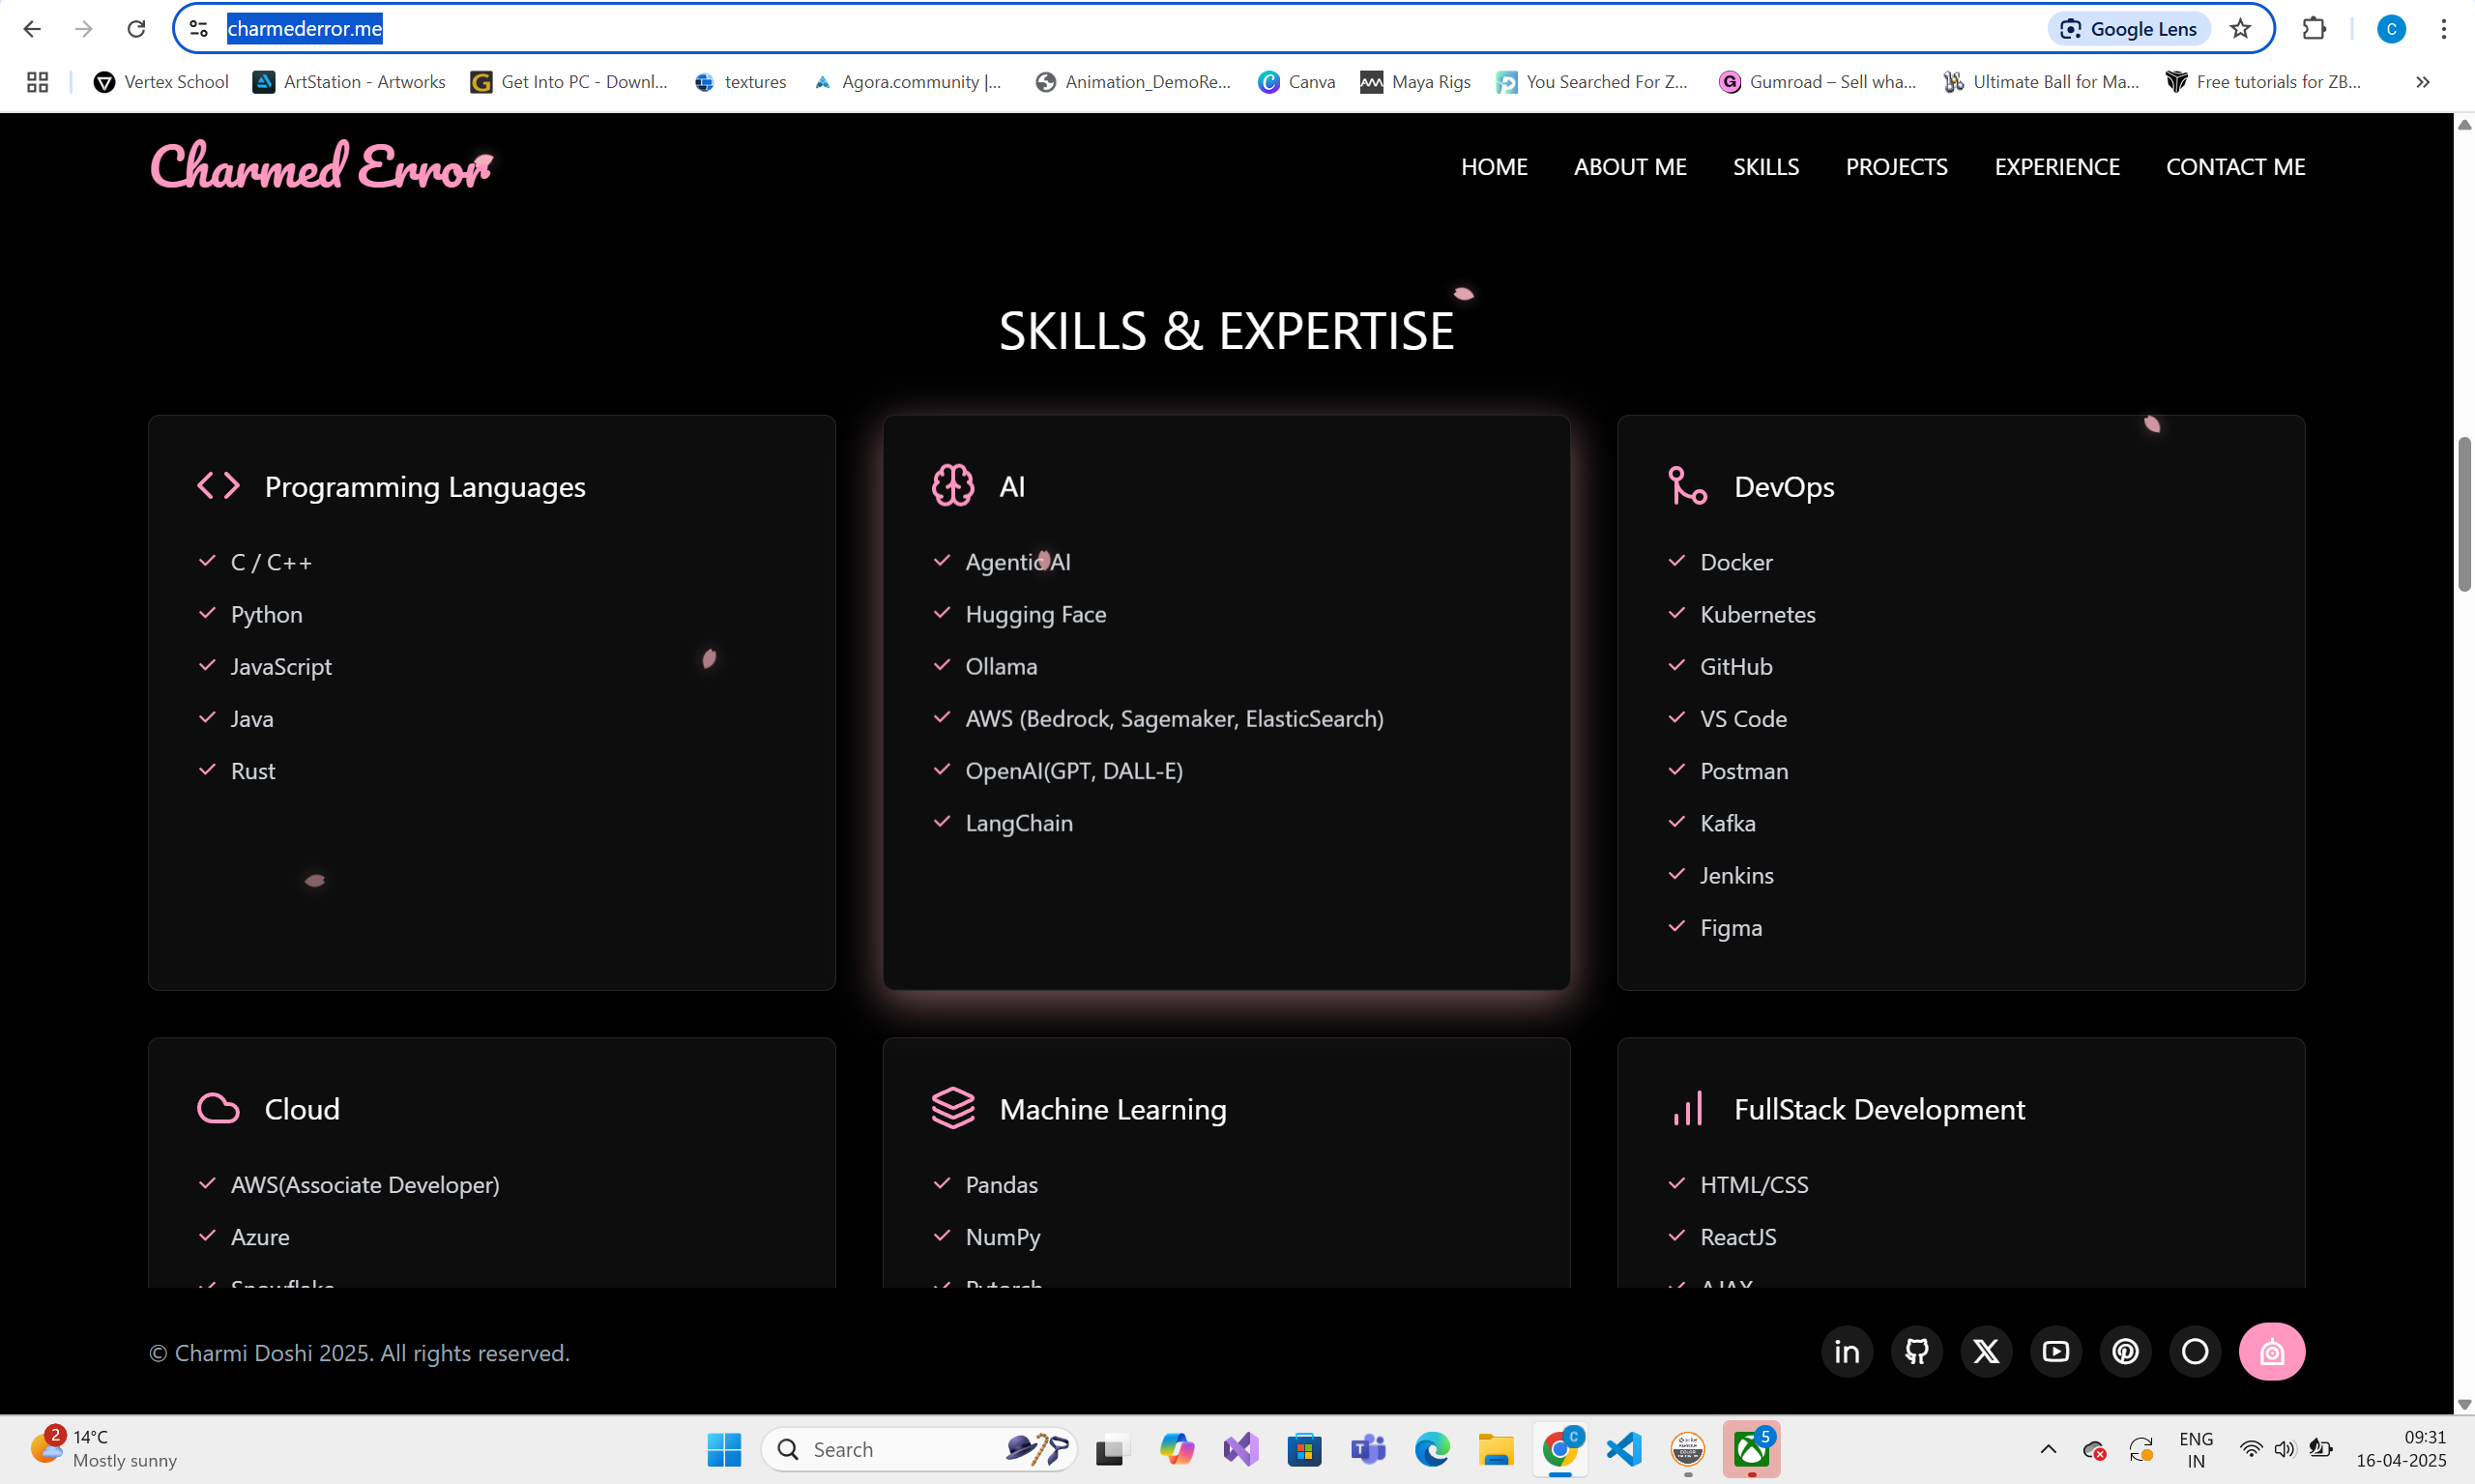This screenshot has width=2475, height=1484.
Task: Open CONTACT ME nav link
Action: click(2235, 167)
